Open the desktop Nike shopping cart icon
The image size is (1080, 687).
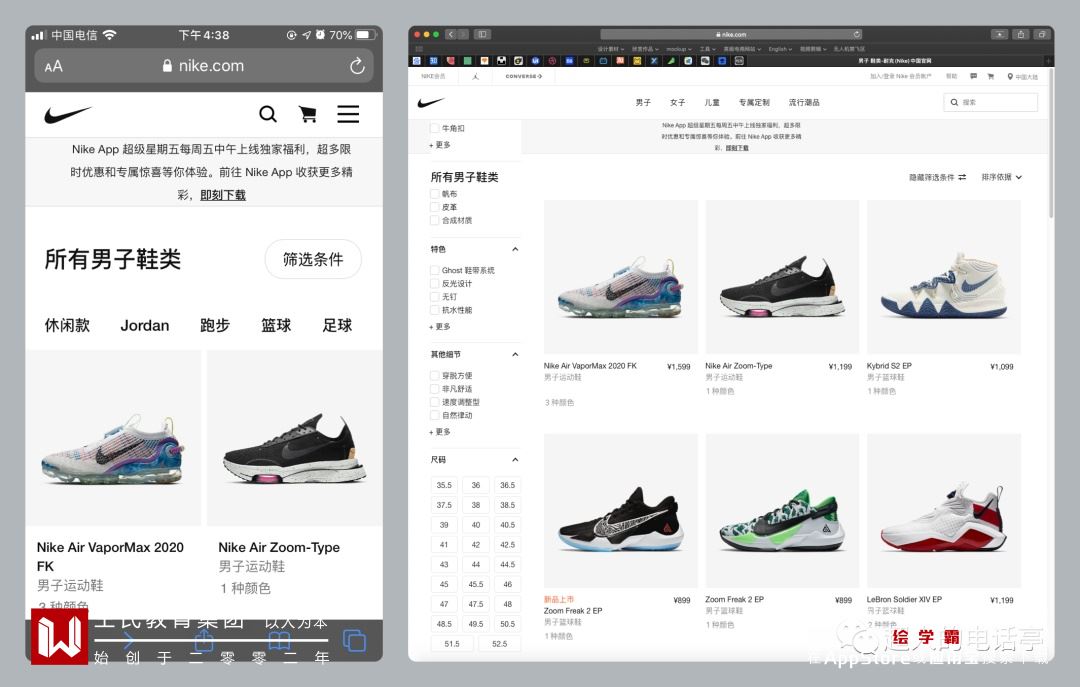click(990, 76)
